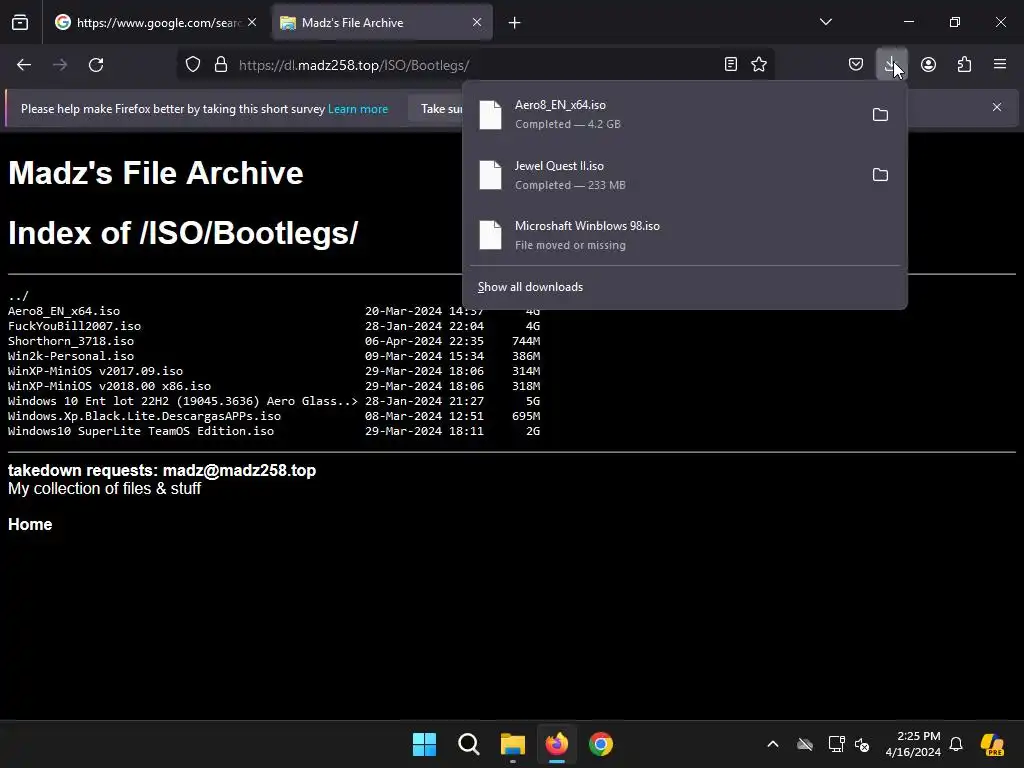Open Windows Start menu
1024x768 pixels.
pyautogui.click(x=424, y=744)
